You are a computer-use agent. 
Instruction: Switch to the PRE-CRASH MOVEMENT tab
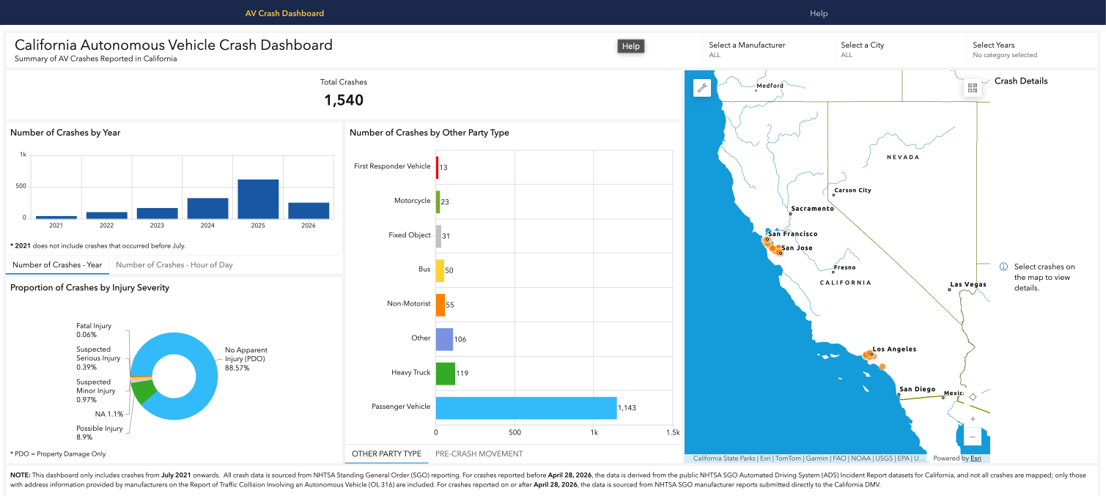pyautogui.click(x=479, y=454)
